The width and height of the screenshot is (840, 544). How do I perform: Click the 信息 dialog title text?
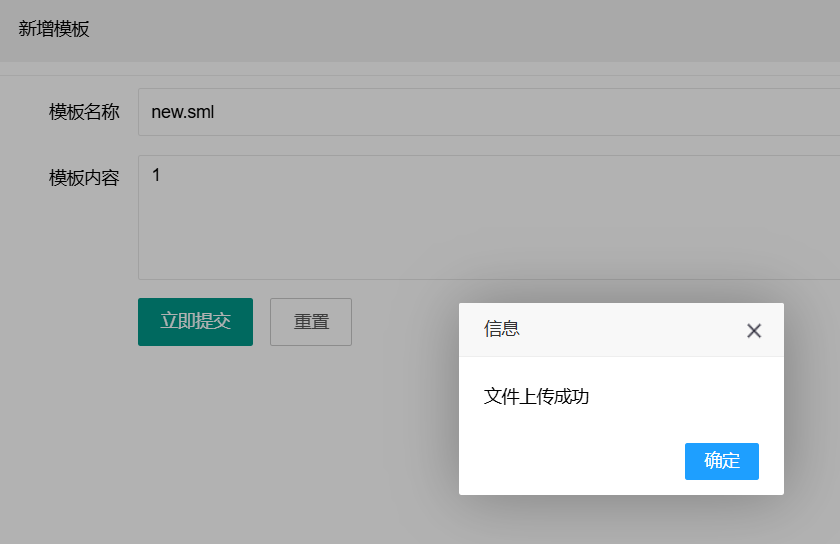(502, 329)
